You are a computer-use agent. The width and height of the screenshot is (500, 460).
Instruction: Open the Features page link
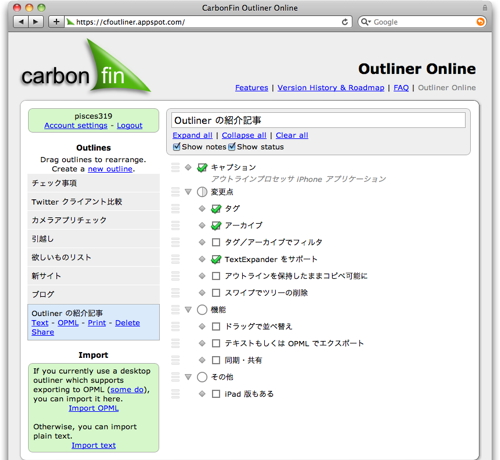pyautogui.click(x=252, y=88)
